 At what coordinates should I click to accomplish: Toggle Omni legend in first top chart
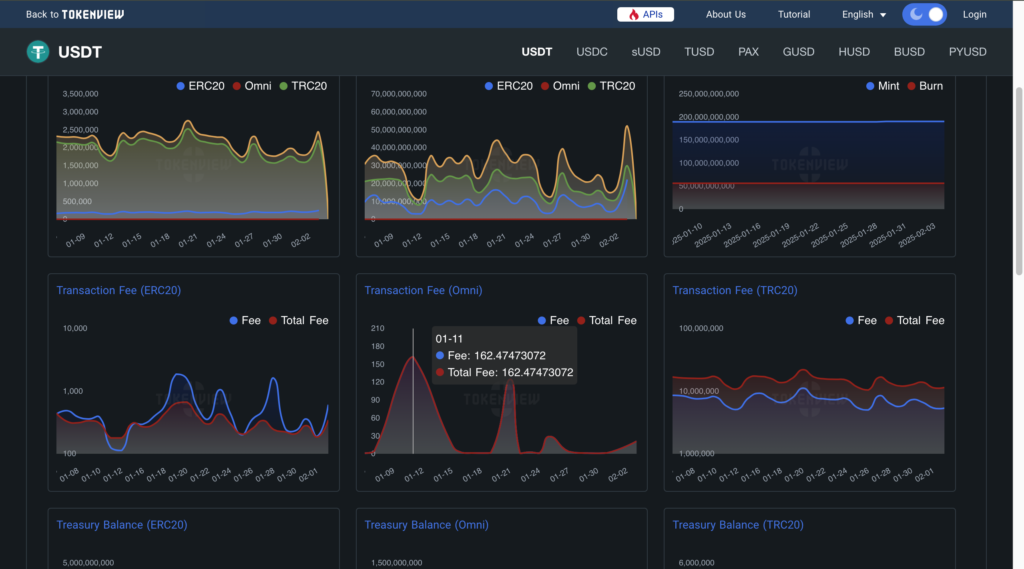click(252, 86)
